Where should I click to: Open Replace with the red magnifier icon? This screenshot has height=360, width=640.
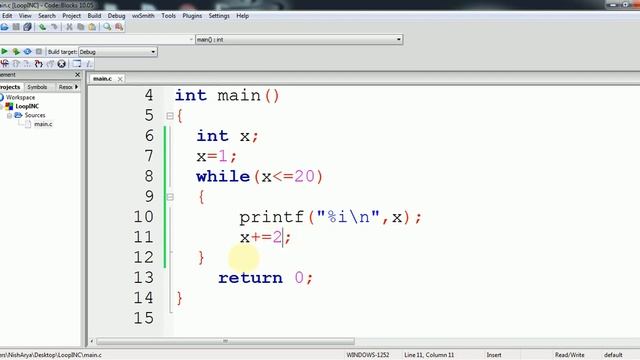pyautogui.click(x=119, y=27)
